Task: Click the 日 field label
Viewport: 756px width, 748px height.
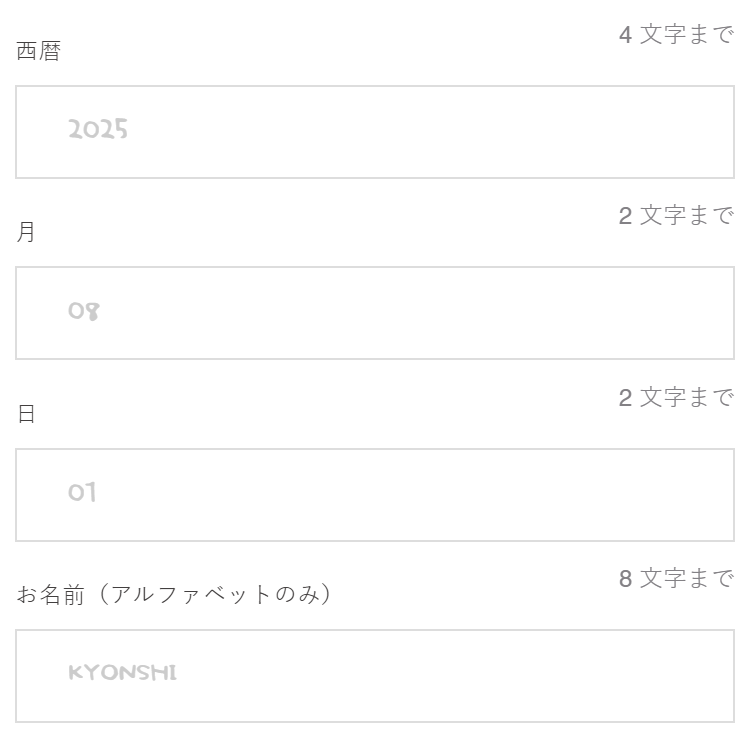Action: [26, 414]
